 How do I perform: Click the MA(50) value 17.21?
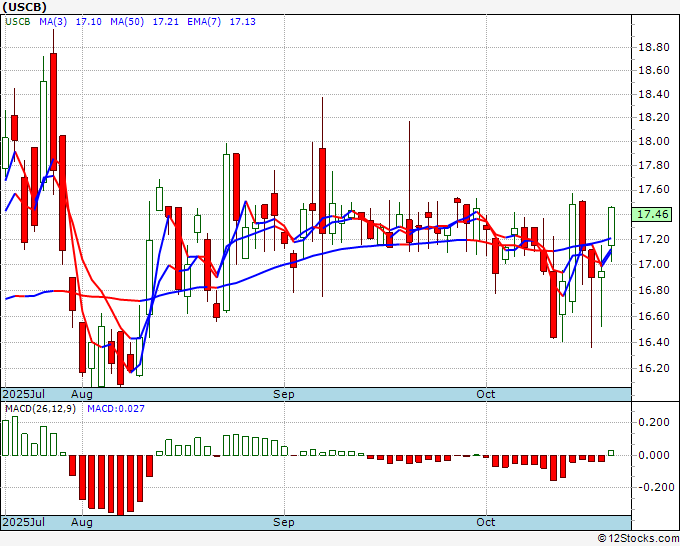click(x=166, y=22)
